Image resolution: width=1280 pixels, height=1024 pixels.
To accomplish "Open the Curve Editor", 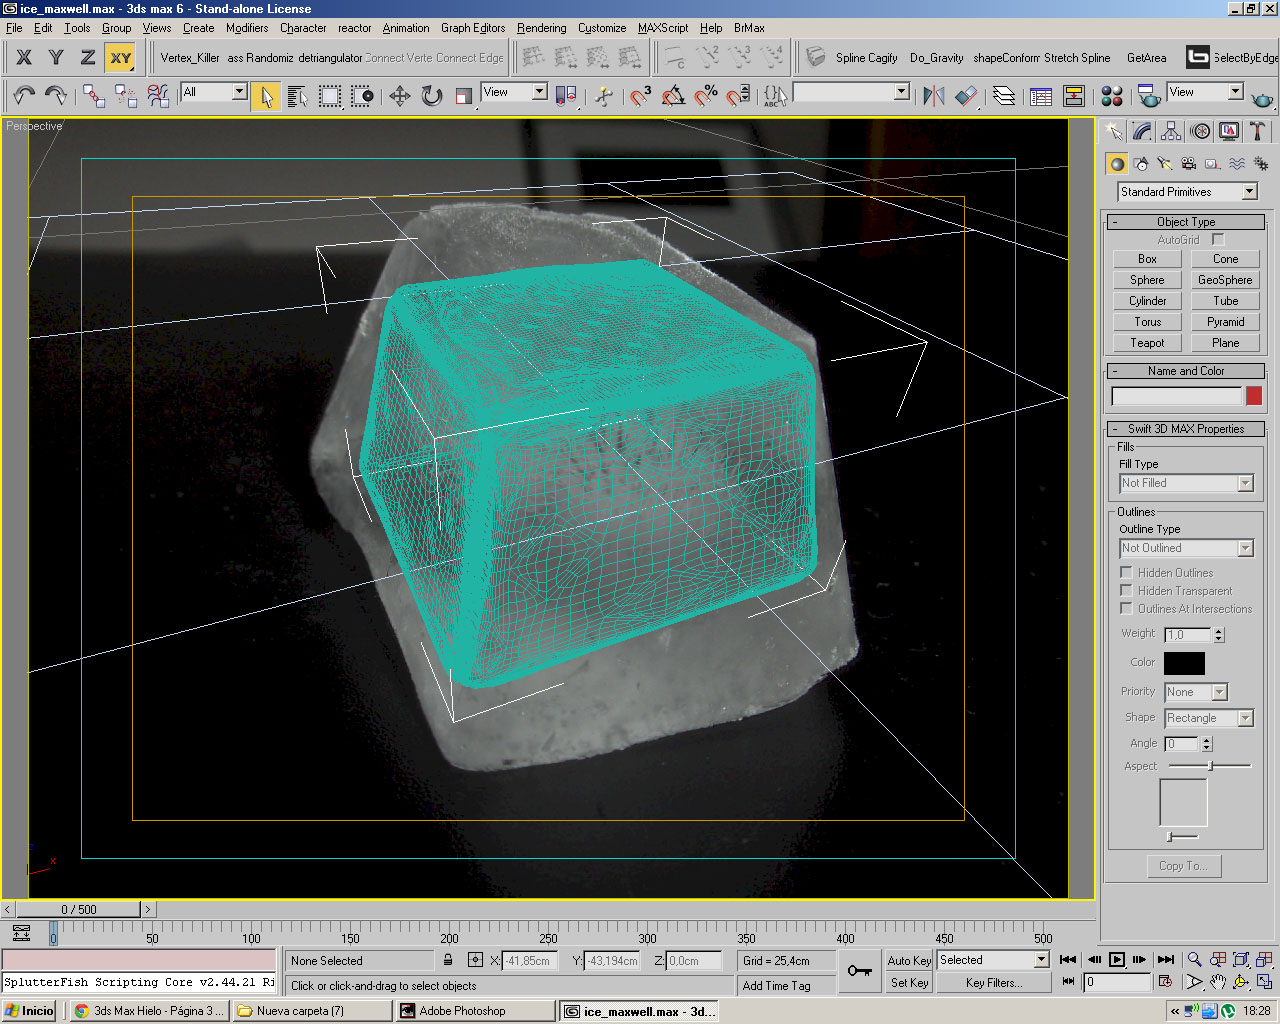I will tap(1041, 96).
